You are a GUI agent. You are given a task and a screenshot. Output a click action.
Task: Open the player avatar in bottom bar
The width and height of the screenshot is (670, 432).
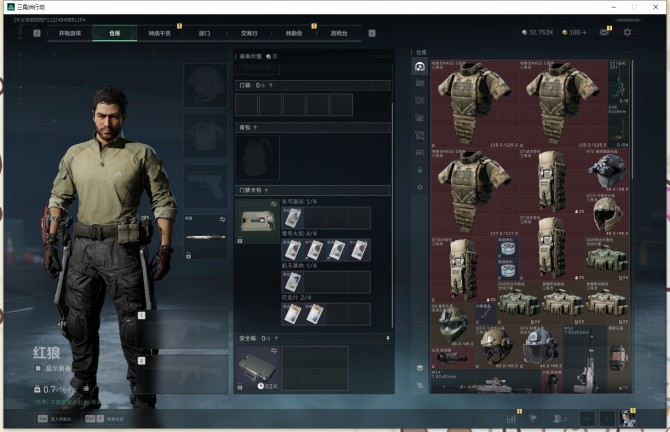click(x=627, y=418)
